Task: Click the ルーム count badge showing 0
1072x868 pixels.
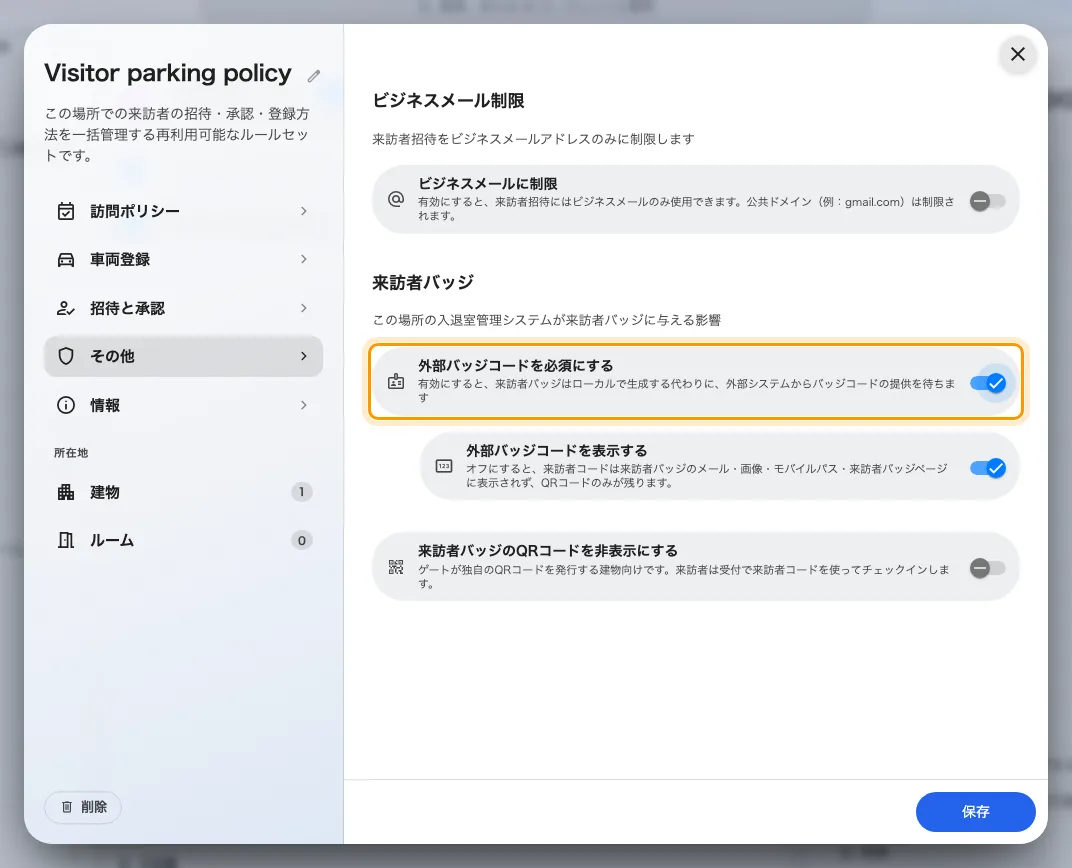Action: point(302,541)
